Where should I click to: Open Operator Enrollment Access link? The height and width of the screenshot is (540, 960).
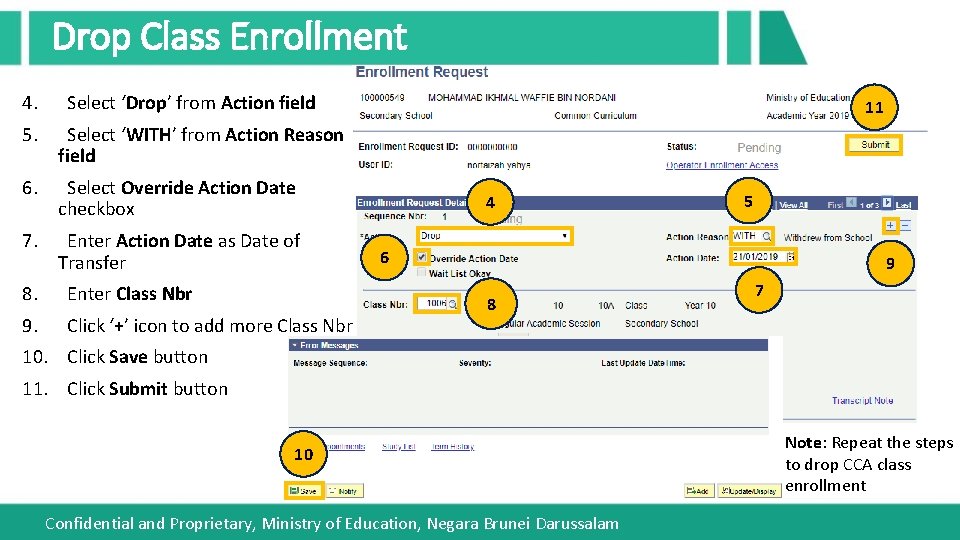(722, 165)
